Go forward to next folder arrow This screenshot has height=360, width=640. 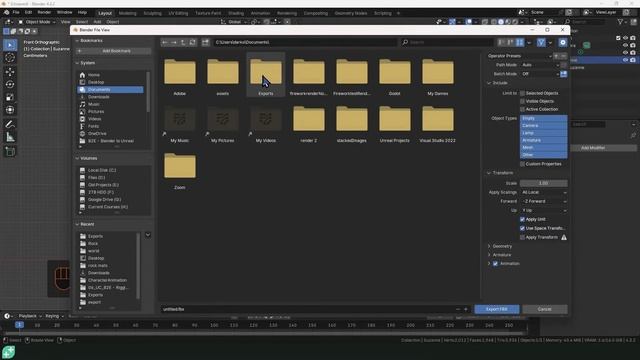(x=174, y=42)
